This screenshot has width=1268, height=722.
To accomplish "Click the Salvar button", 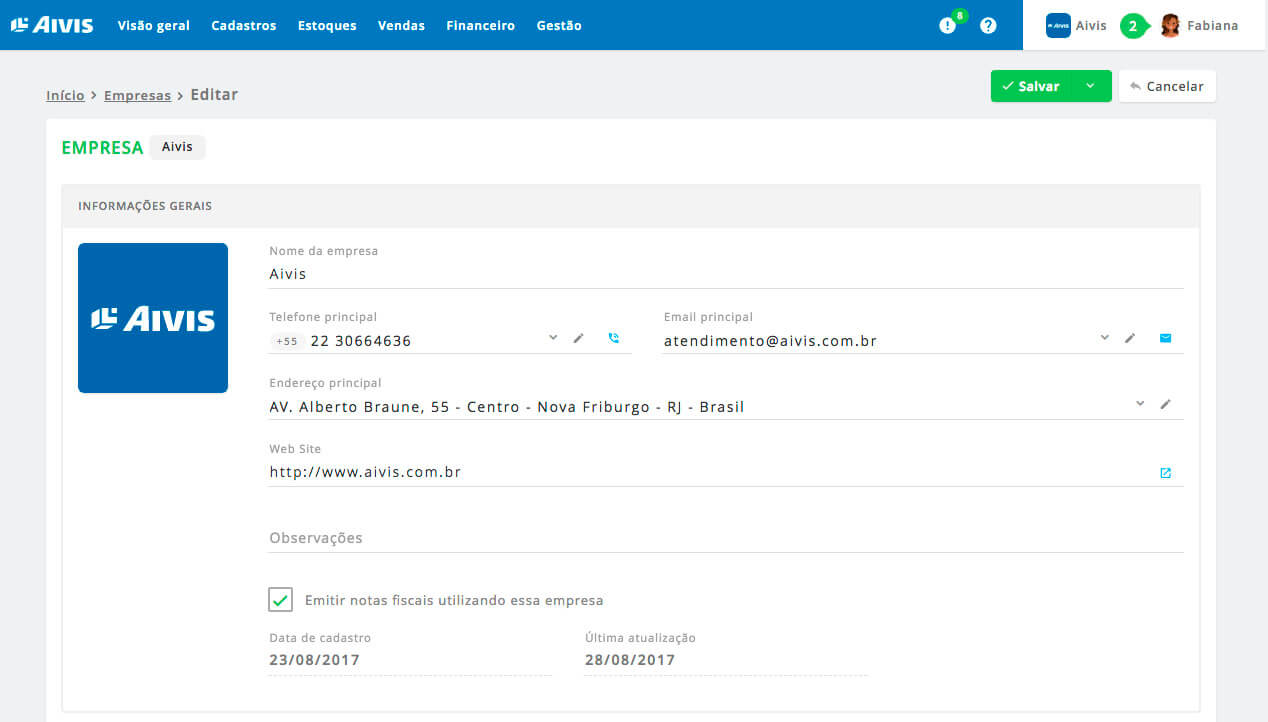I will pos(1032,86).
